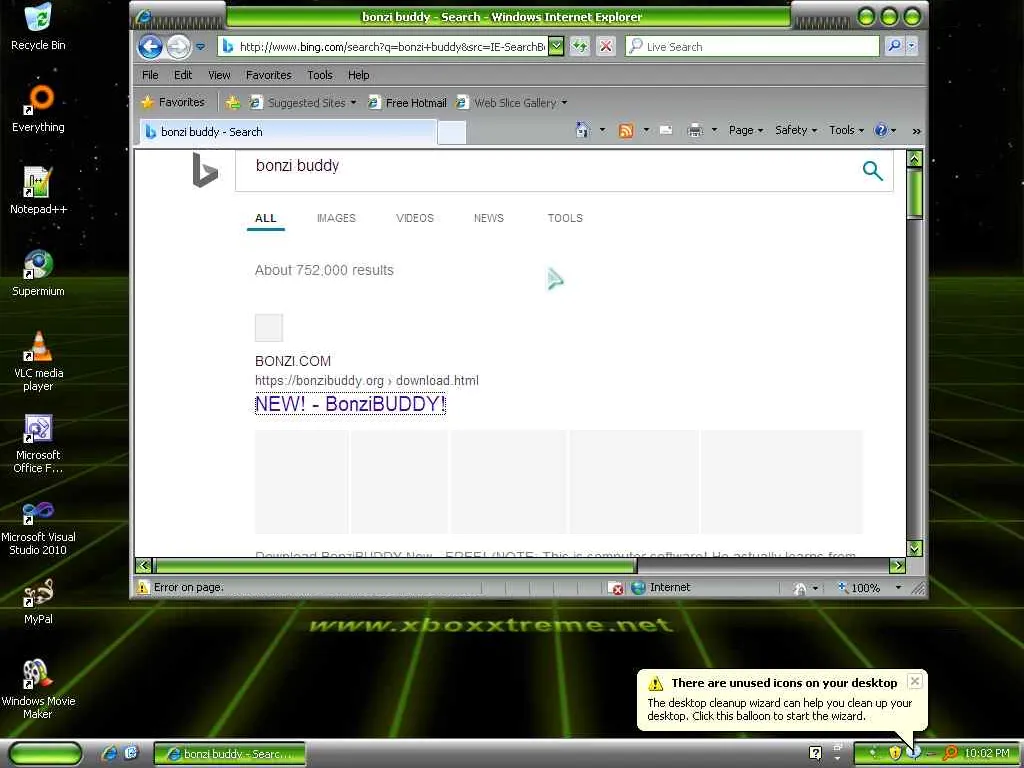Screen dimensions: 1024x768
Task: Click the Live Search magnifier button
Action: pos(894,46)
